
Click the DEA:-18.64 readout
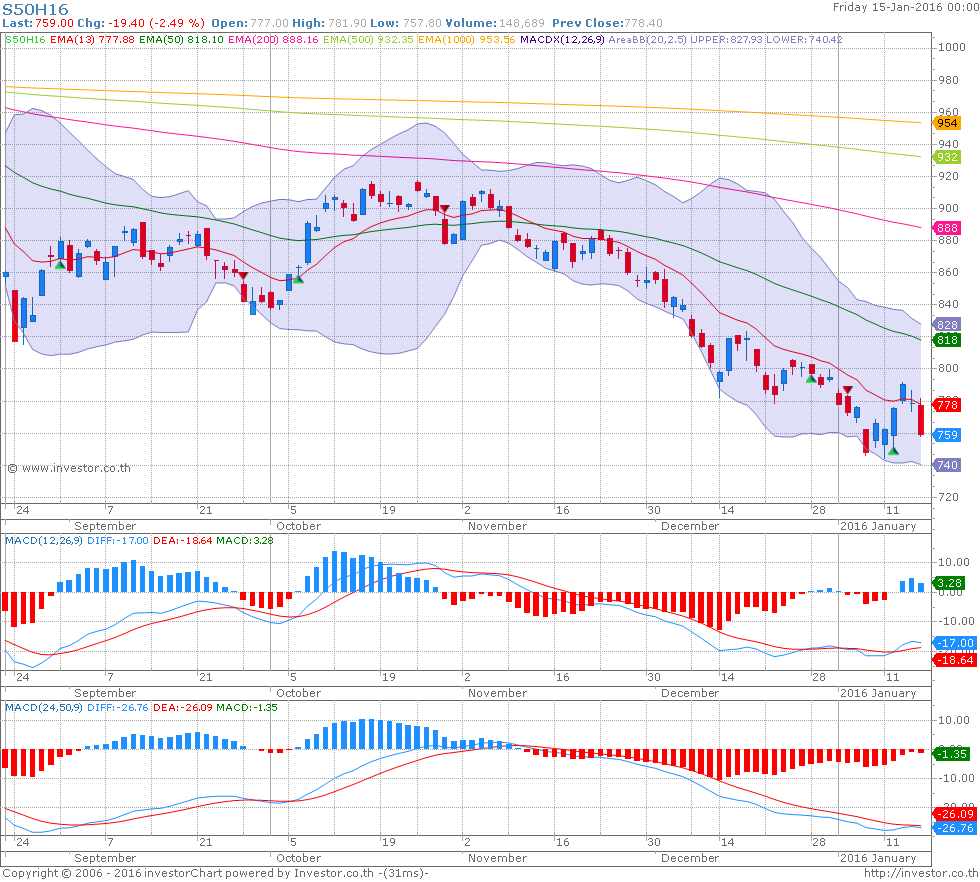coord(182,540)
